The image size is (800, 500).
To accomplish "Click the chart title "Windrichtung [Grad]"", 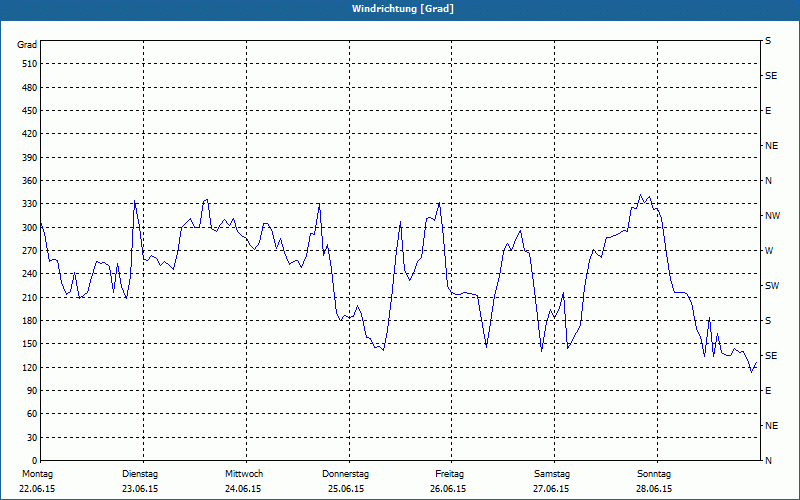I will pyautogui.click(x=403, y=9).
